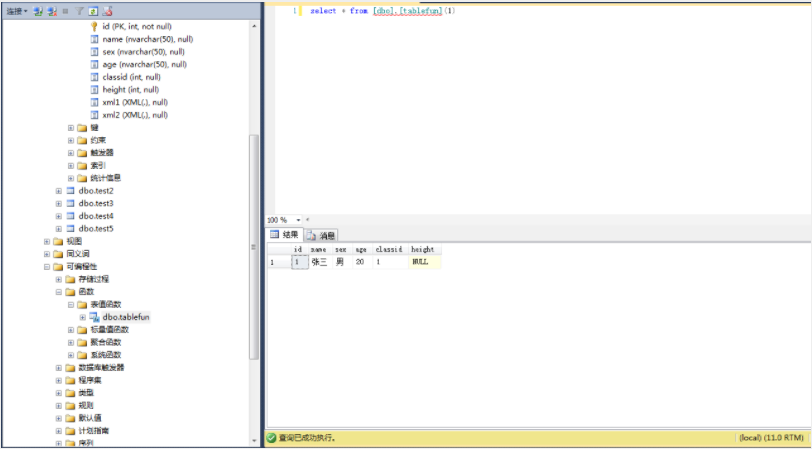This screenshot has height=449, width=812.
Task: Switch to the 消息 messages tab
Action: [321, 236]
